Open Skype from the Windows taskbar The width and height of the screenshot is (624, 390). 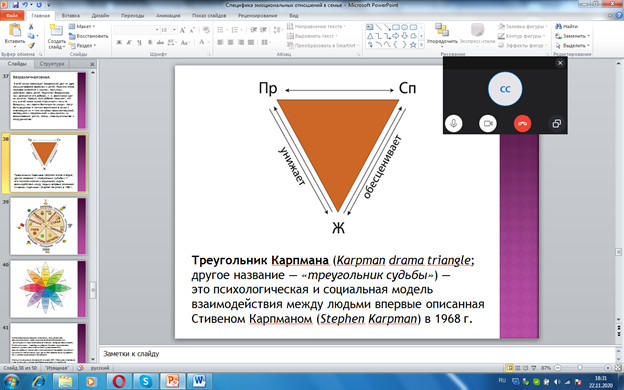tap(145, 381)
